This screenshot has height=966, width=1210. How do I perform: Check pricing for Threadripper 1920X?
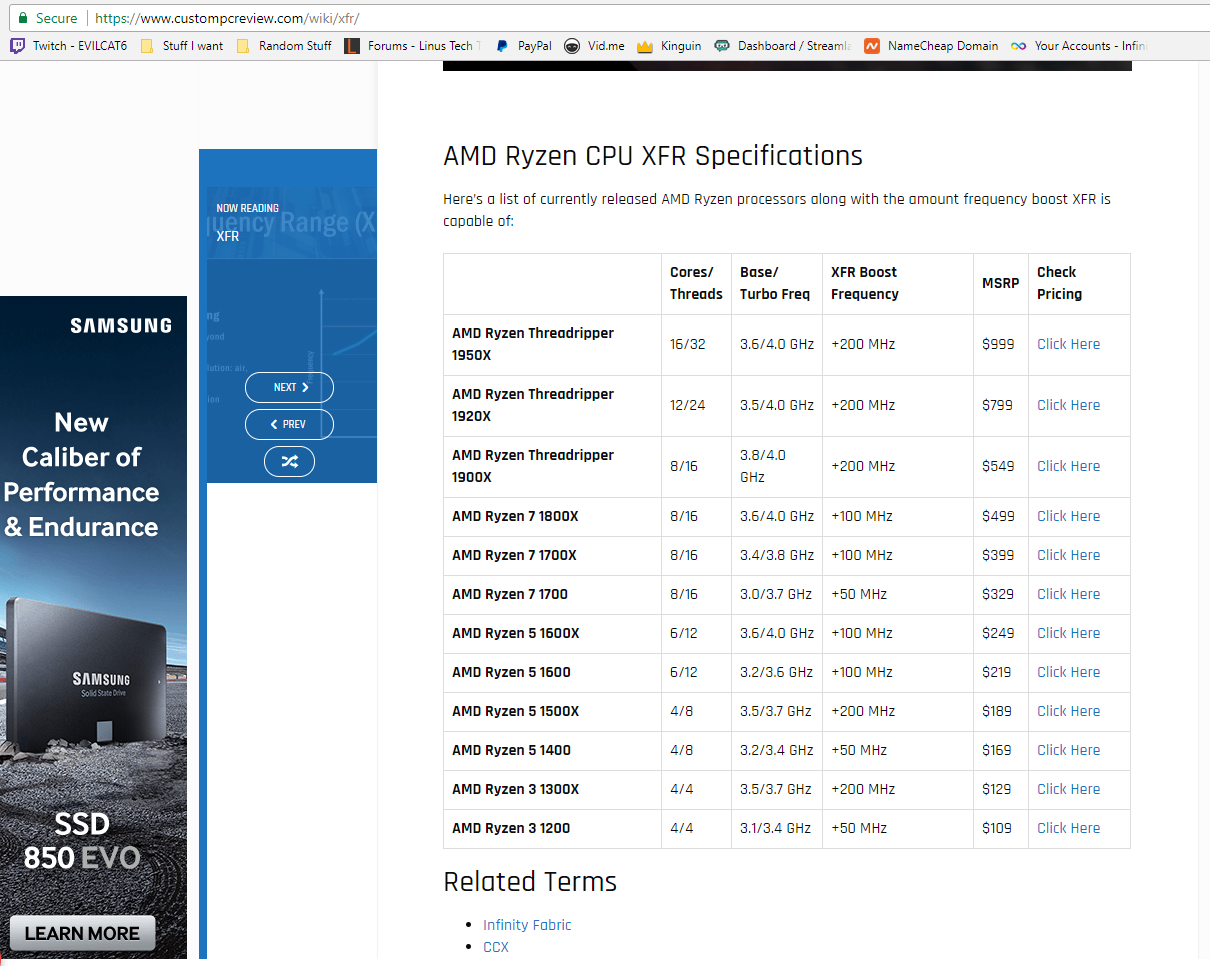(x=1068, y=405)
